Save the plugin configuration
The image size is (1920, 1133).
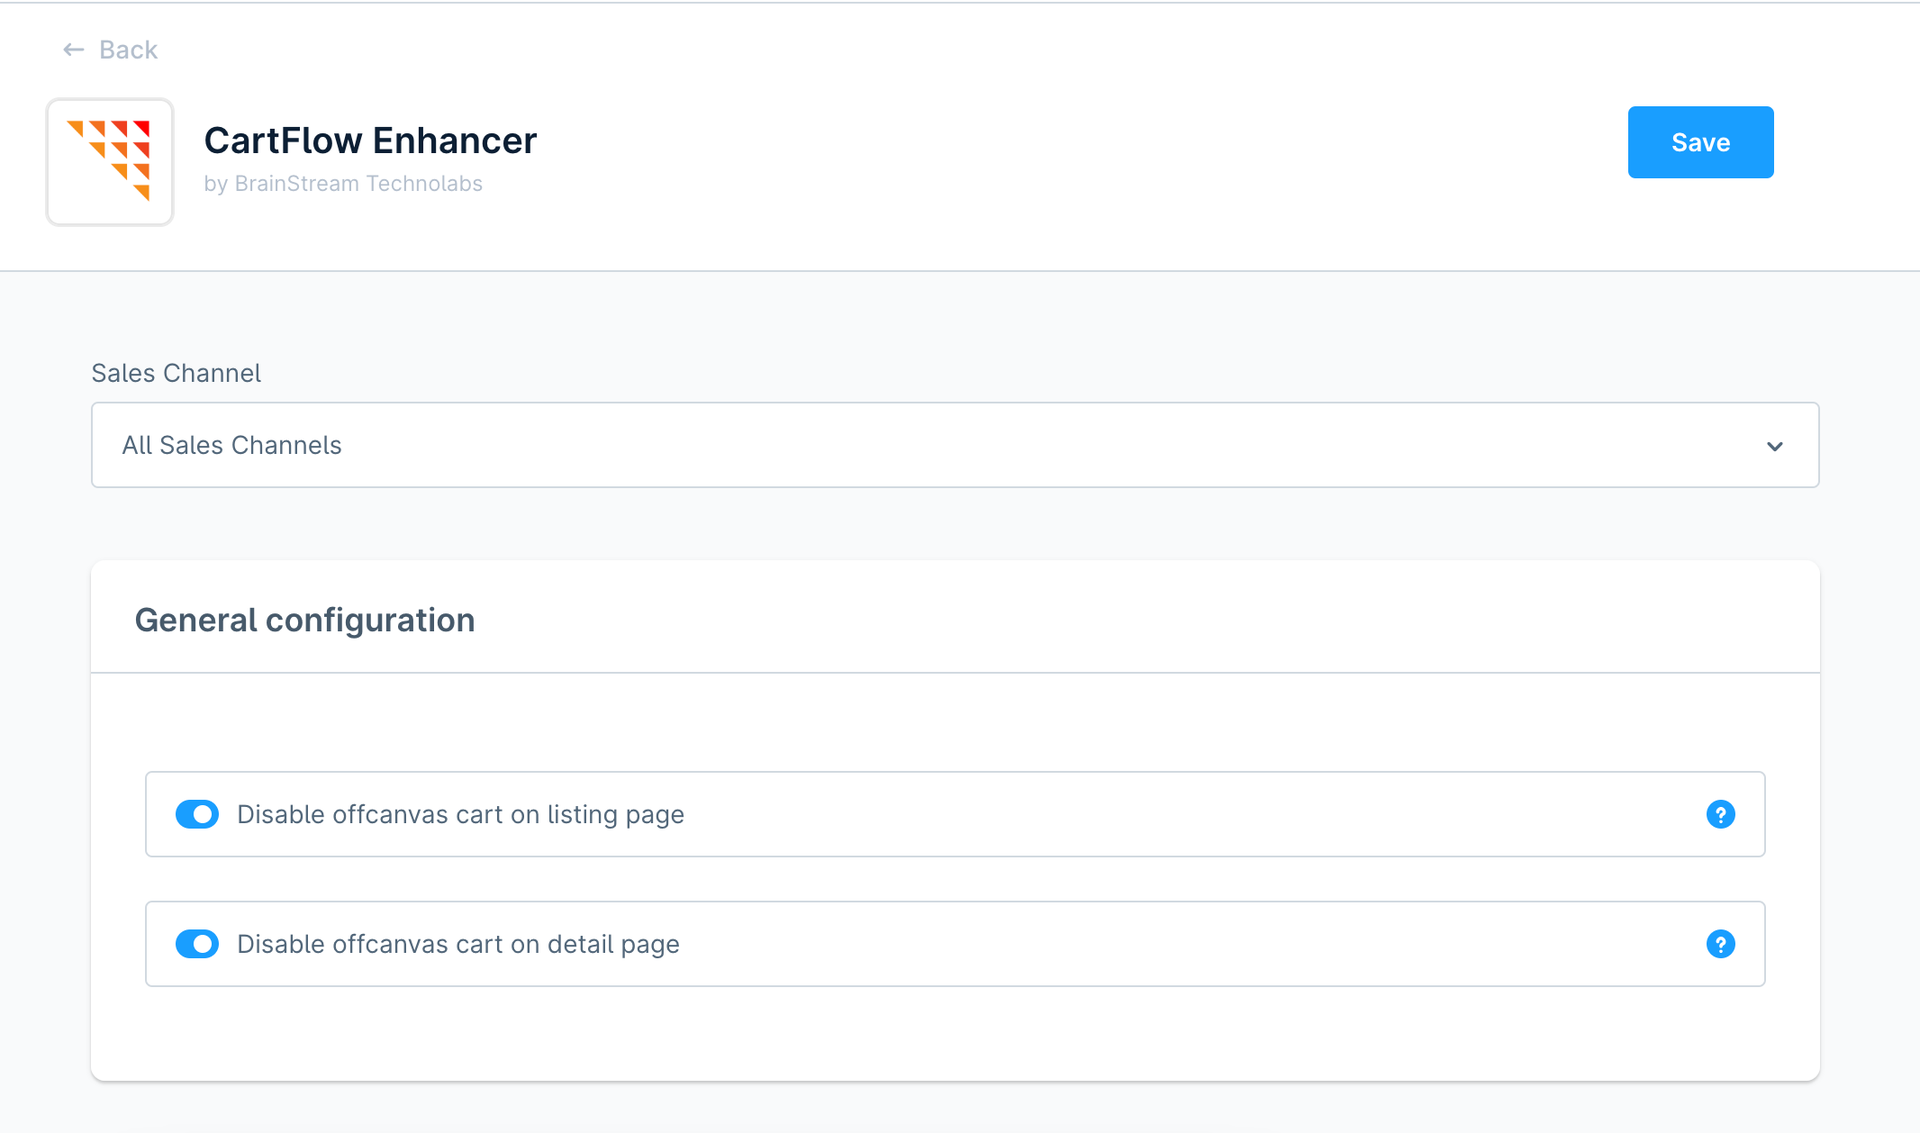click(1700, 142)
